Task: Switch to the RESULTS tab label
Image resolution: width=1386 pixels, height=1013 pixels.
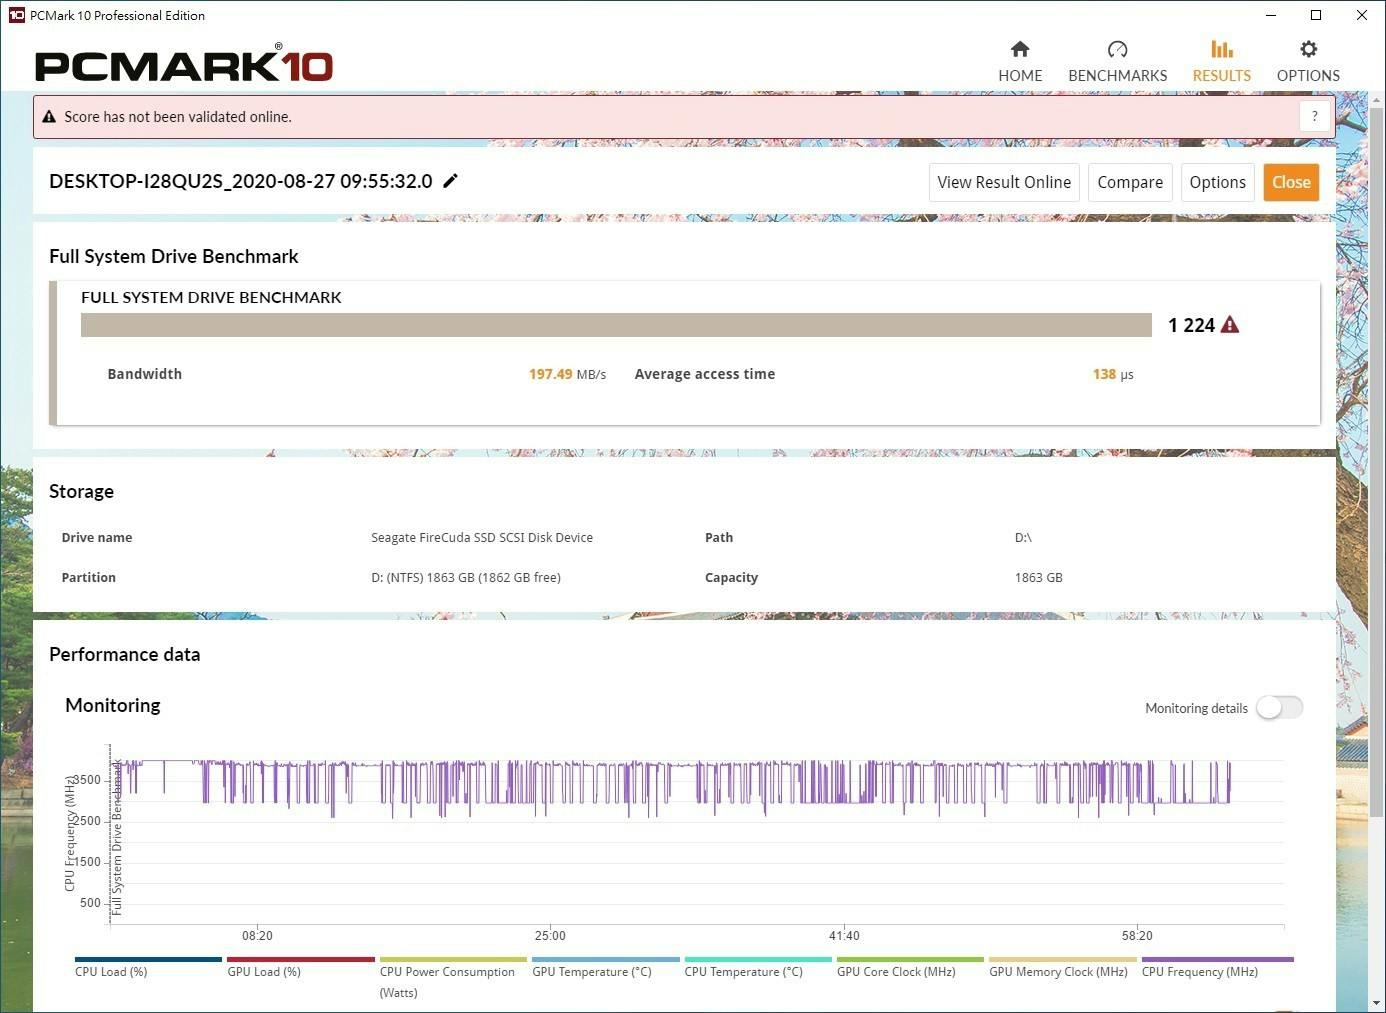Action: point(1221,76)
